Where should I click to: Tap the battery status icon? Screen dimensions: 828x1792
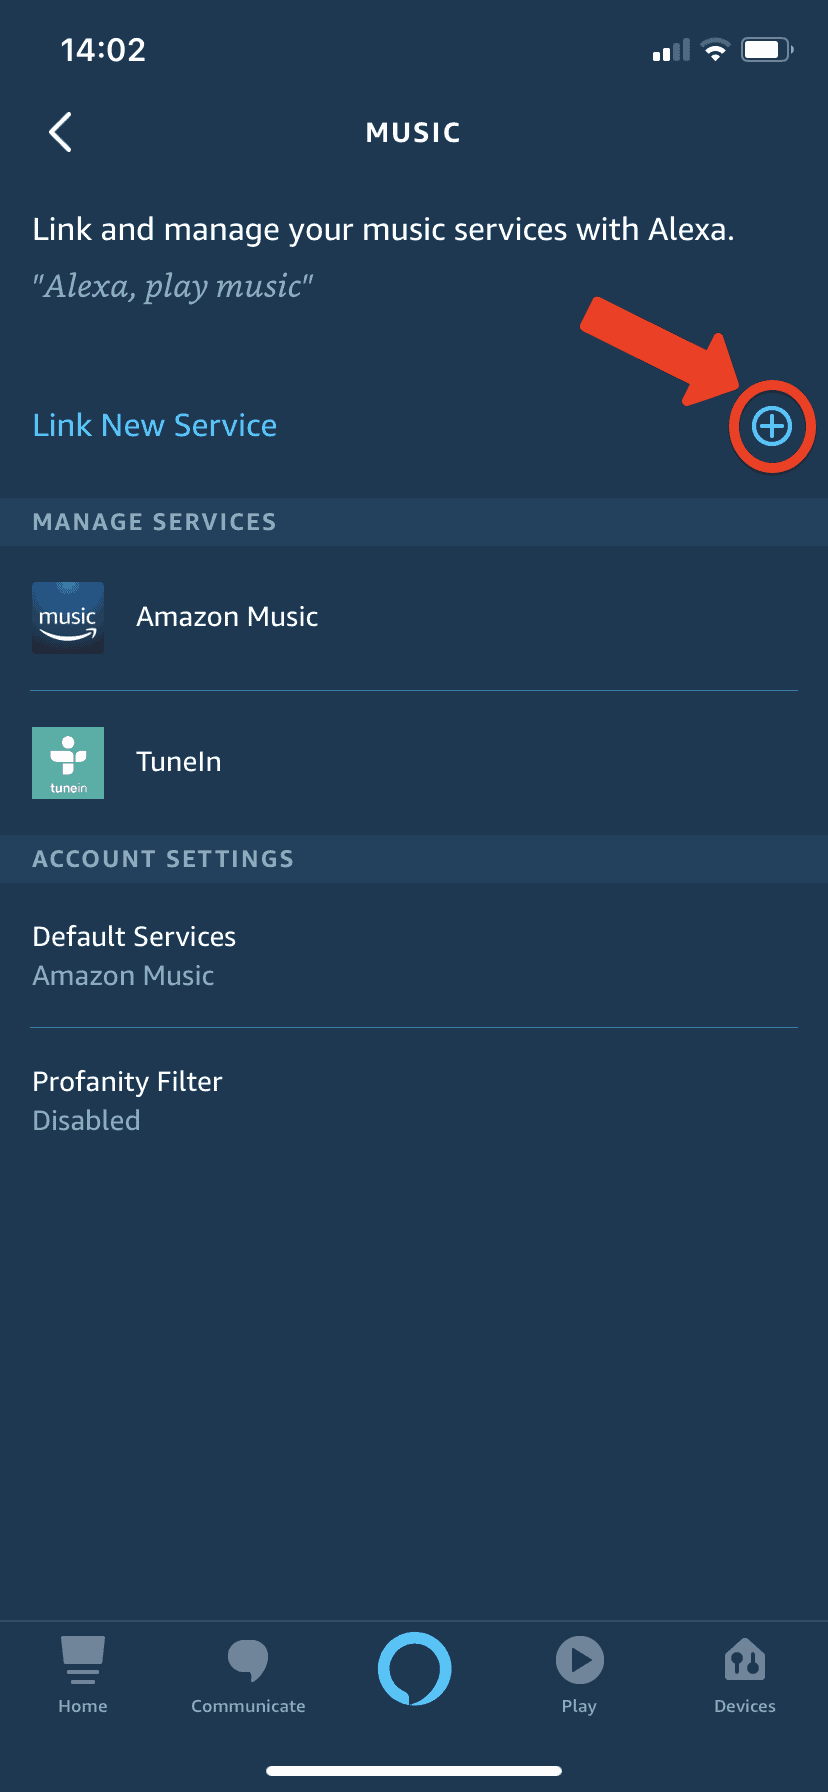767,50
